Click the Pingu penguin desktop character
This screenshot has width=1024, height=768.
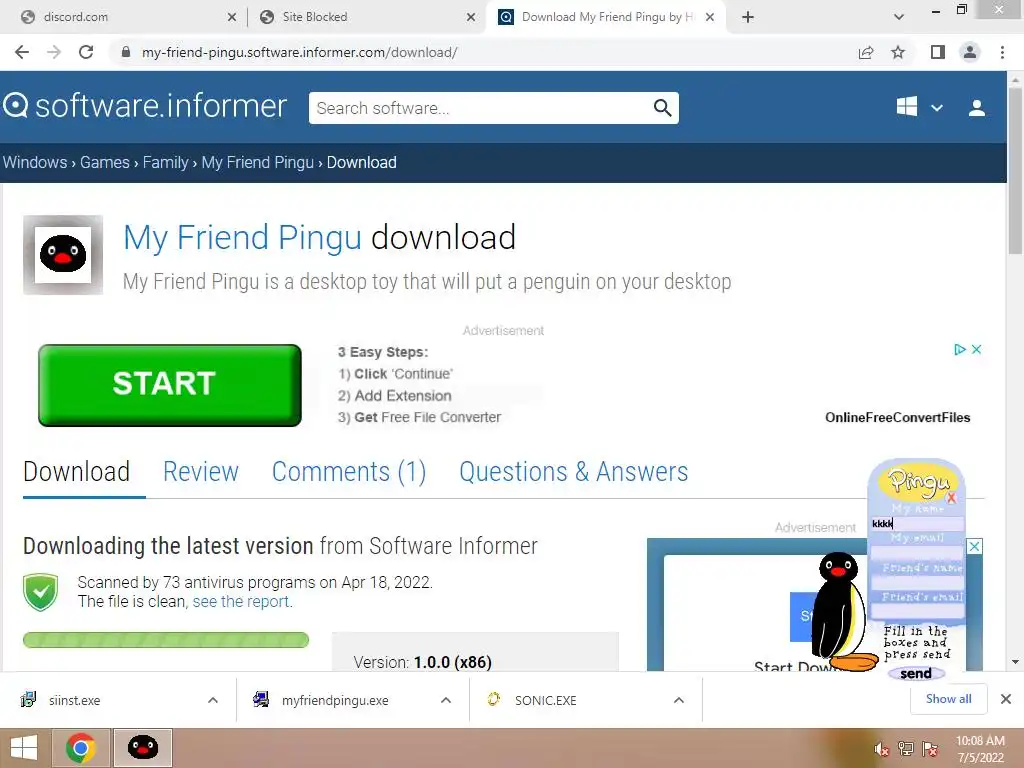[839, 612]
